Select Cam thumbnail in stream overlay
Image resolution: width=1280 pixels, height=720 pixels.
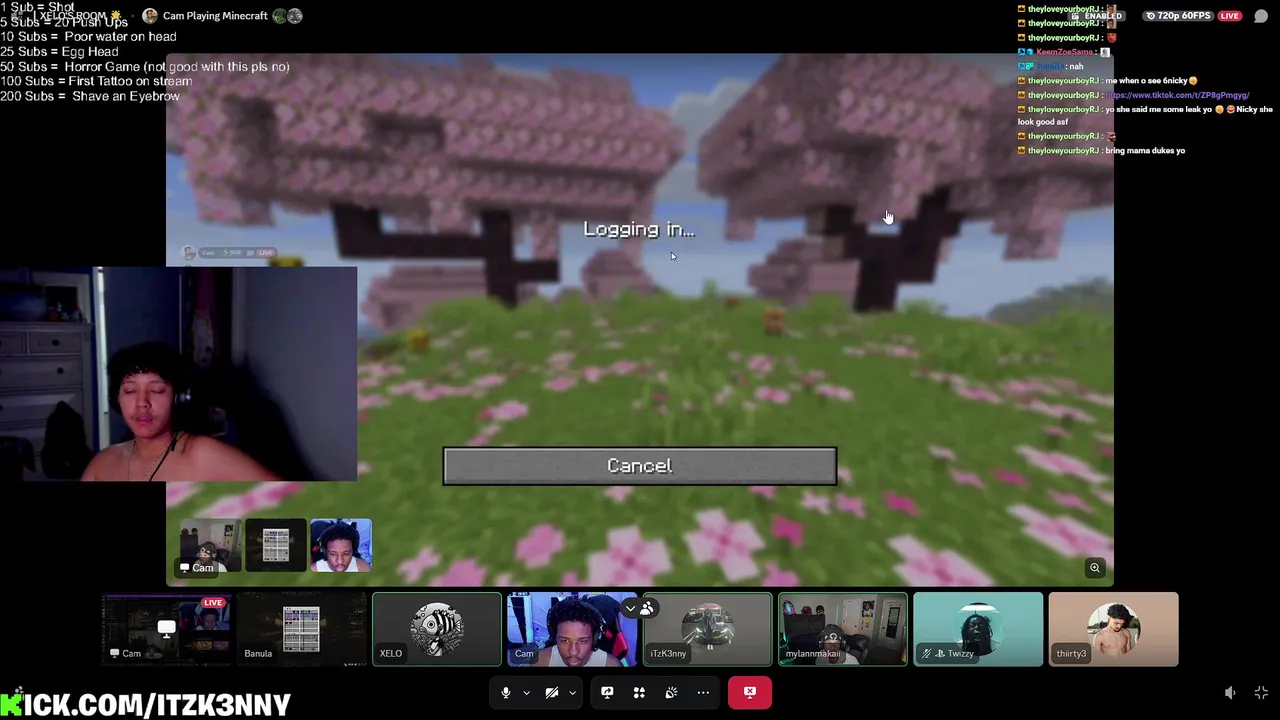(x=210, y=546)
